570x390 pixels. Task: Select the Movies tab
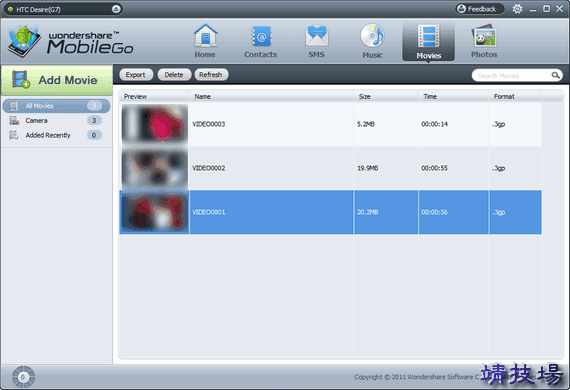(x=429, y=41)
